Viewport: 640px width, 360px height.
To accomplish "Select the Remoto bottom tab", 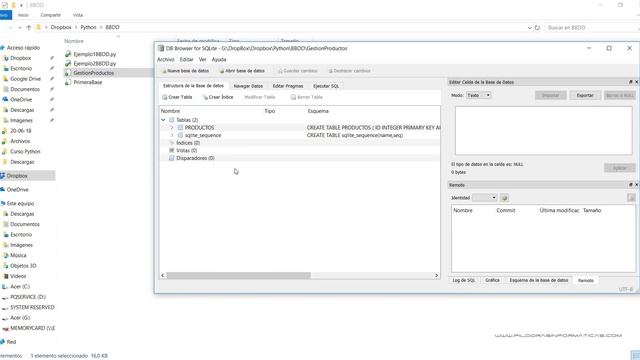I will pyautogui.click(x=586, y=281).
